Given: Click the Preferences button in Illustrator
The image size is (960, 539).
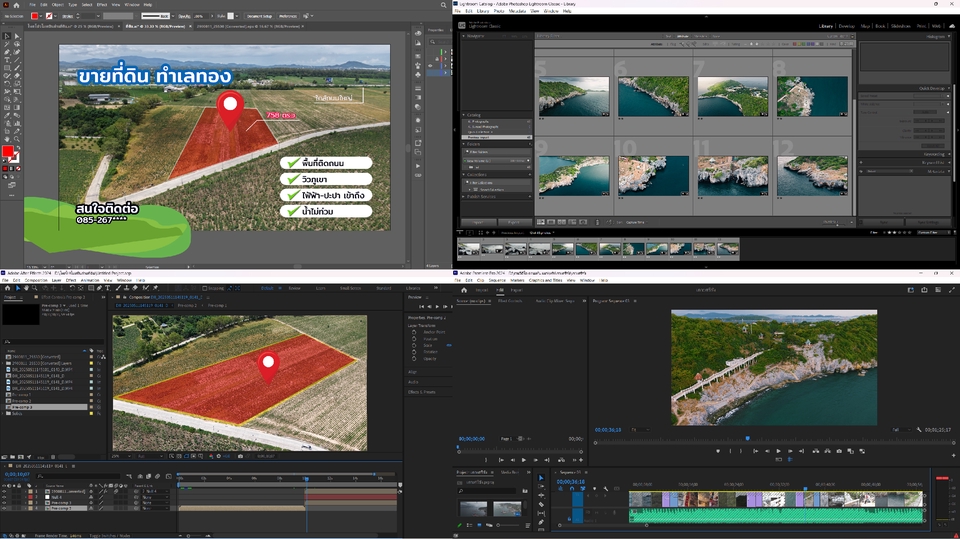Looking at the screenshot, I should (288, 16).
